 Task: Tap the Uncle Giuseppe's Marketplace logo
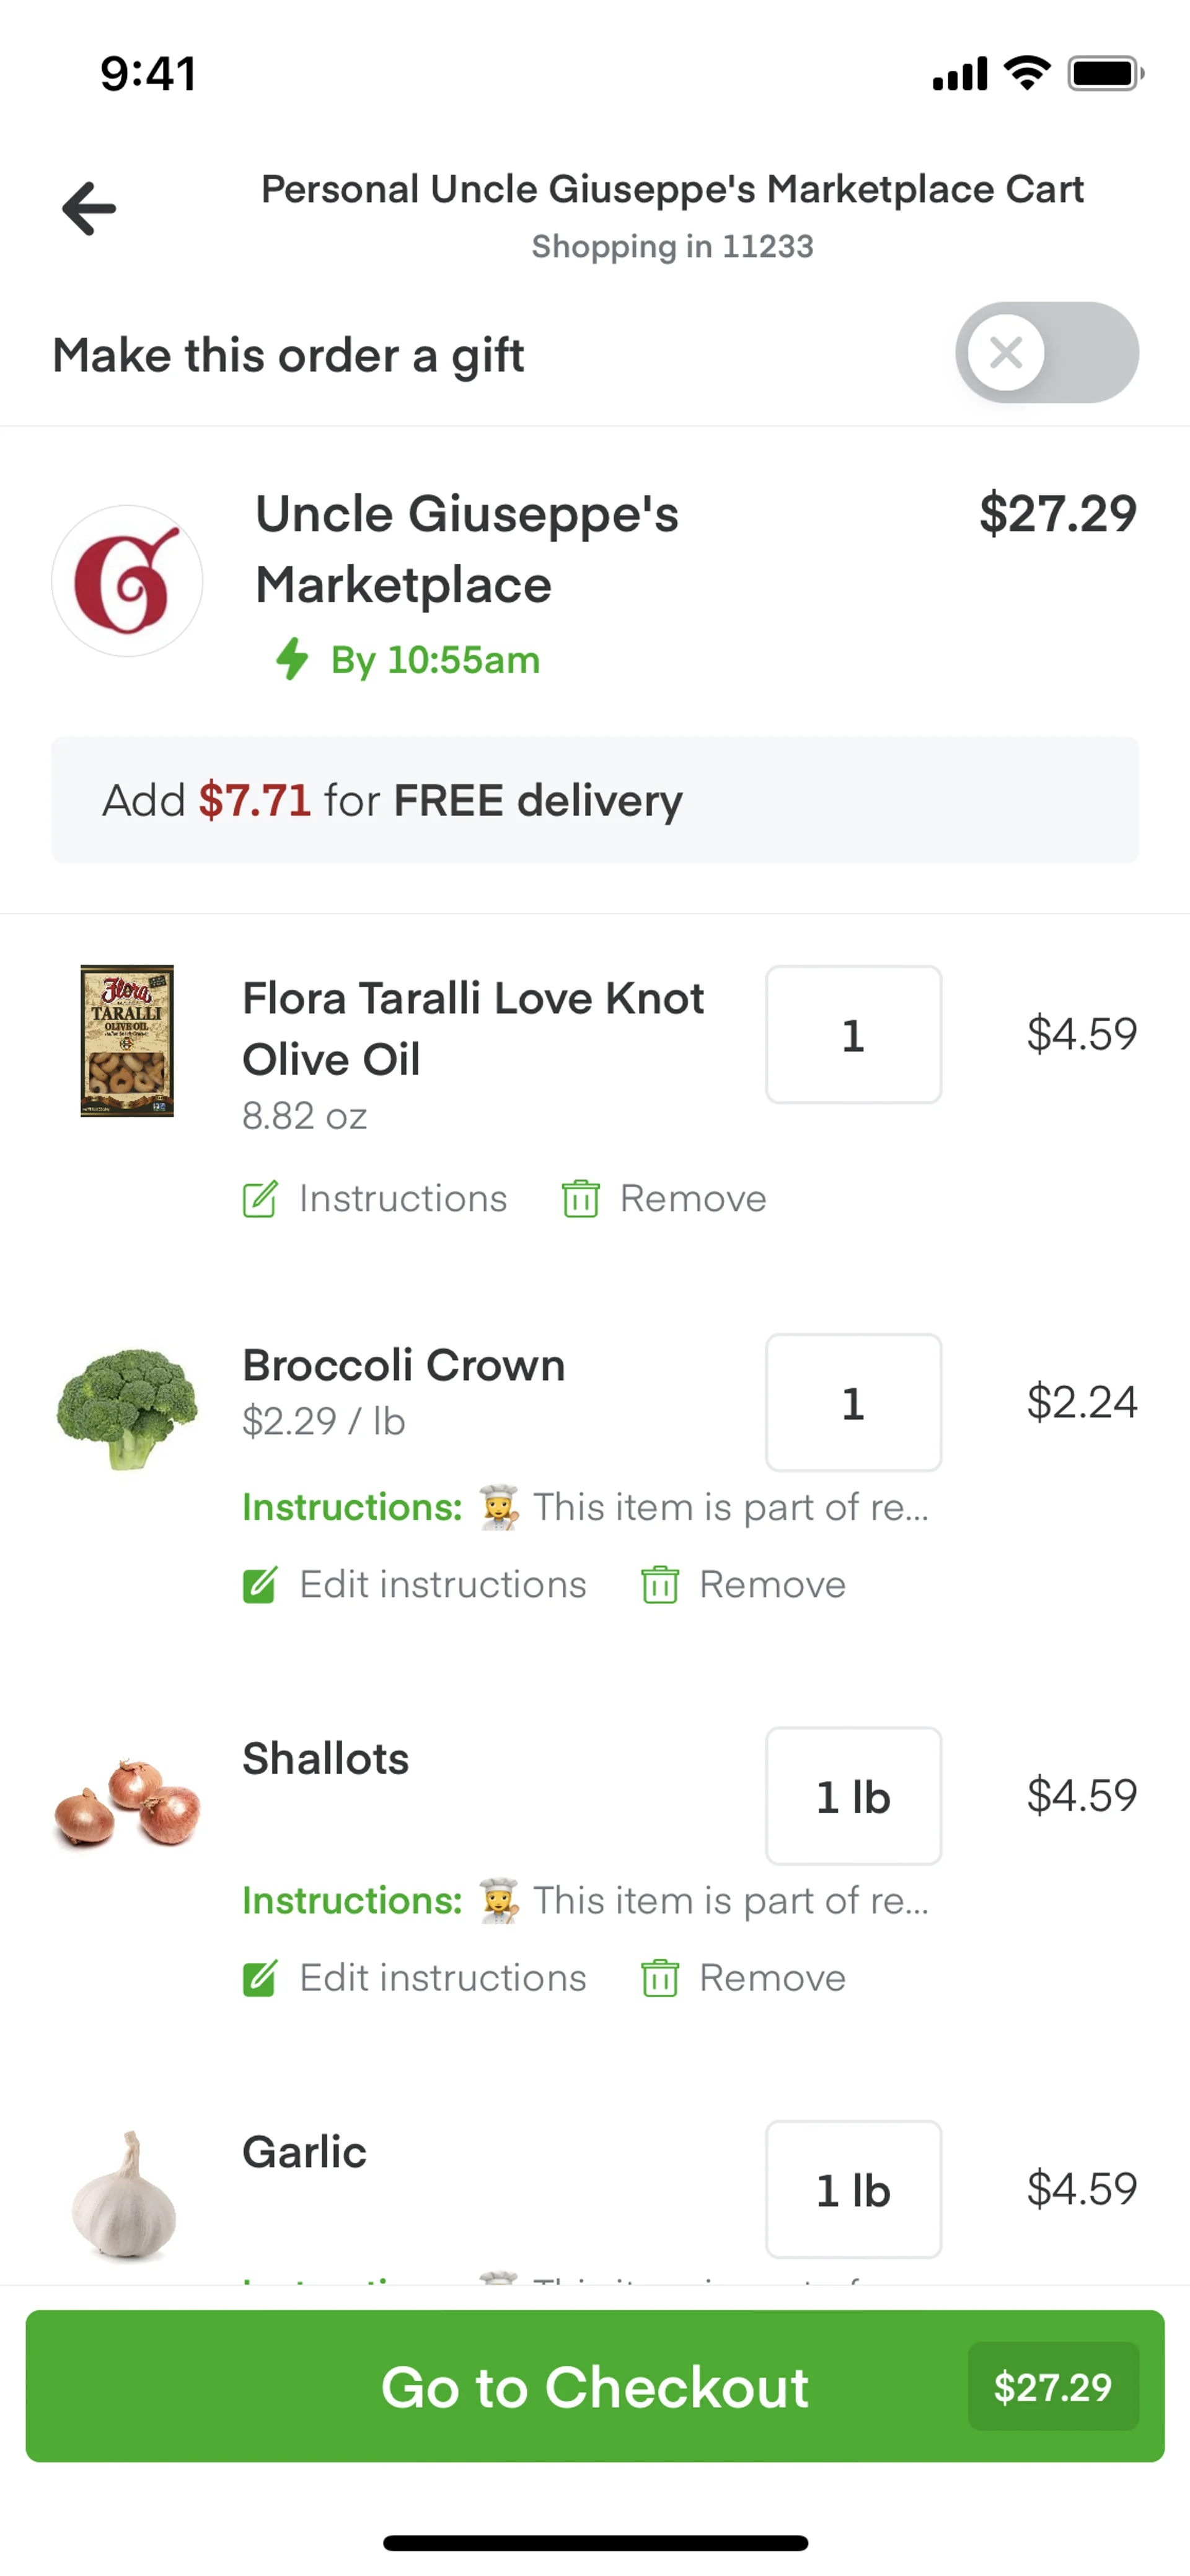[x=127, y=581]
